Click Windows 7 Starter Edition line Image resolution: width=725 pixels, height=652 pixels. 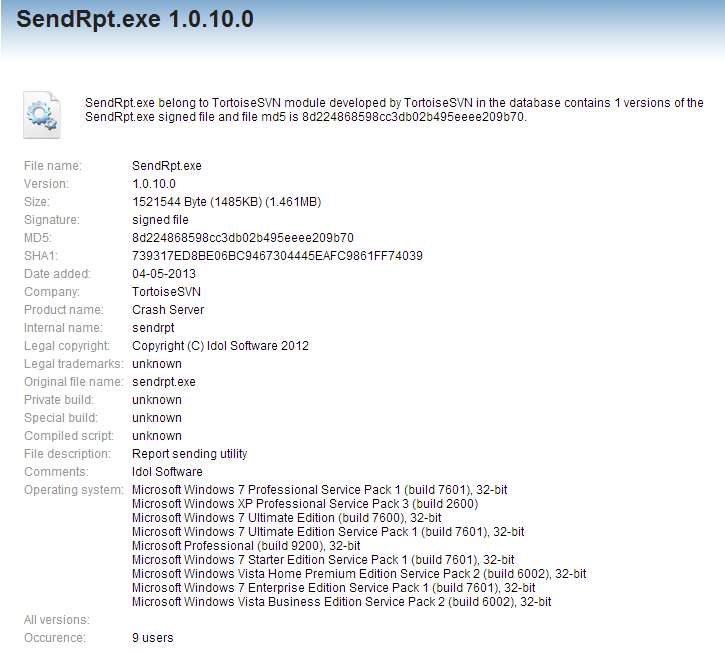(323, 560)
